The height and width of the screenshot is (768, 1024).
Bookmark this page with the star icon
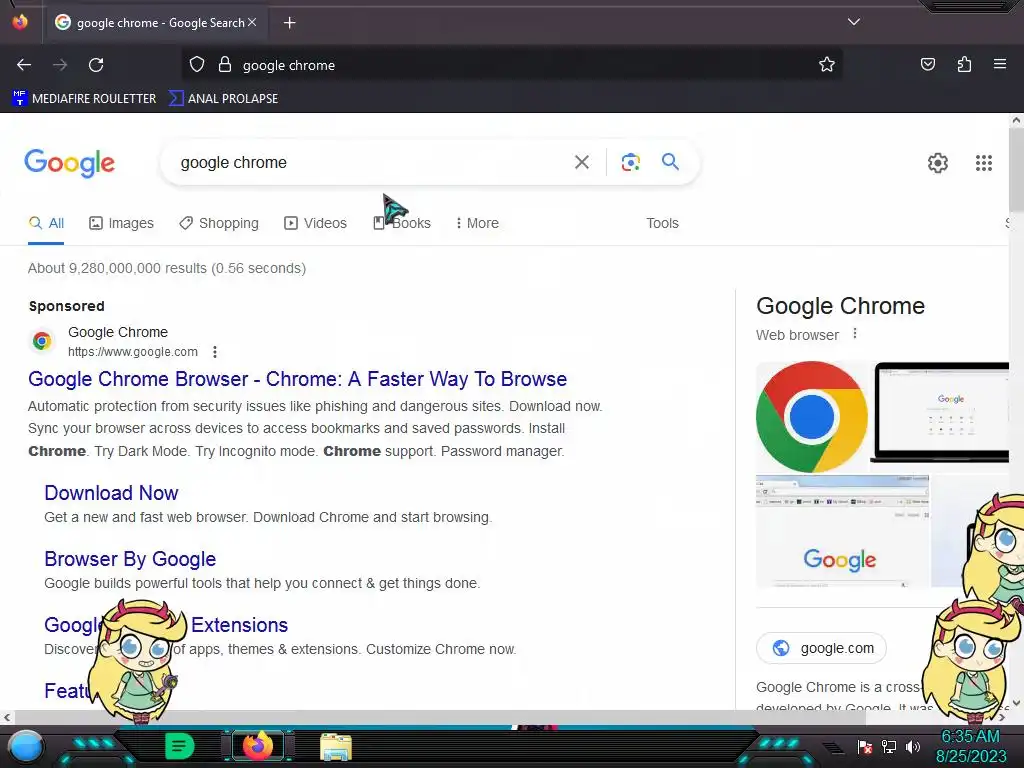[827, 64]
